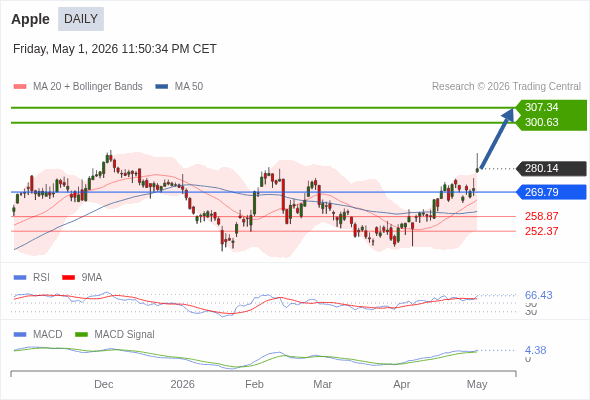Click the 252.37 support price label

coord(541,231)
